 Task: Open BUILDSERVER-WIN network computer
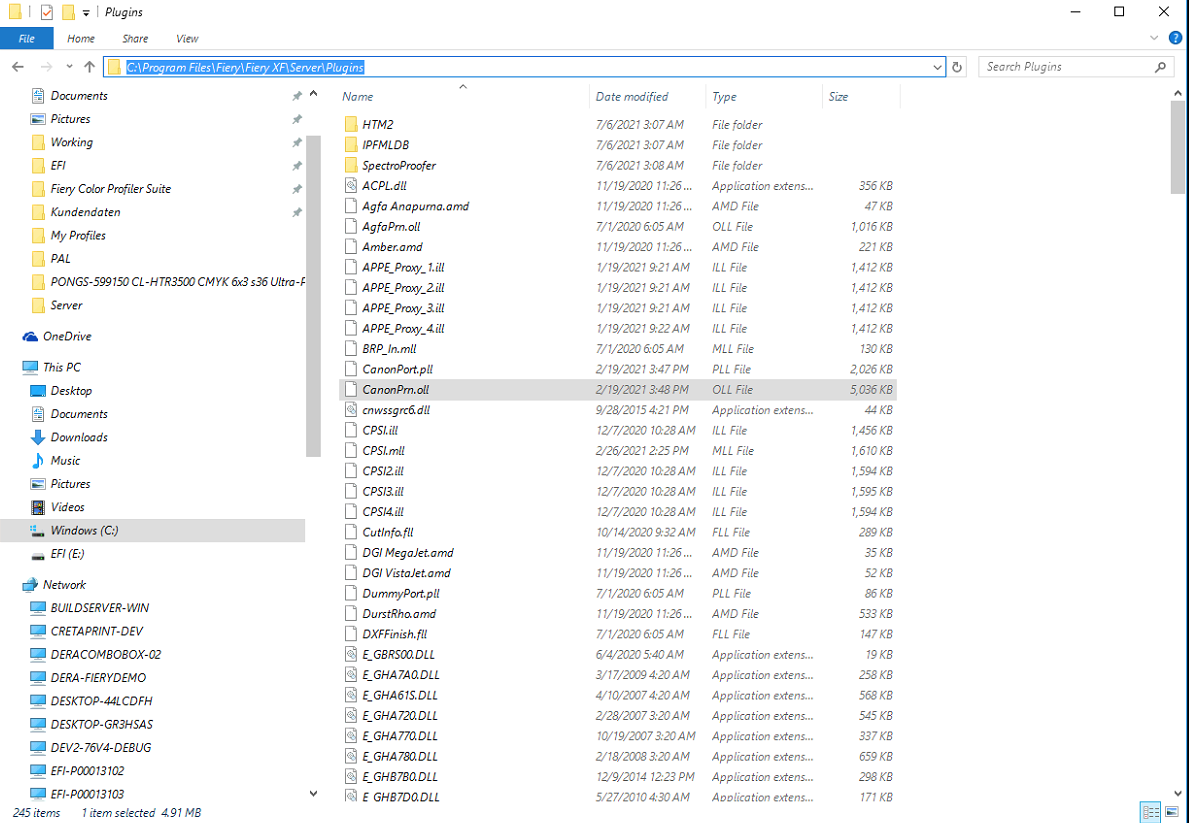point(99,608)
